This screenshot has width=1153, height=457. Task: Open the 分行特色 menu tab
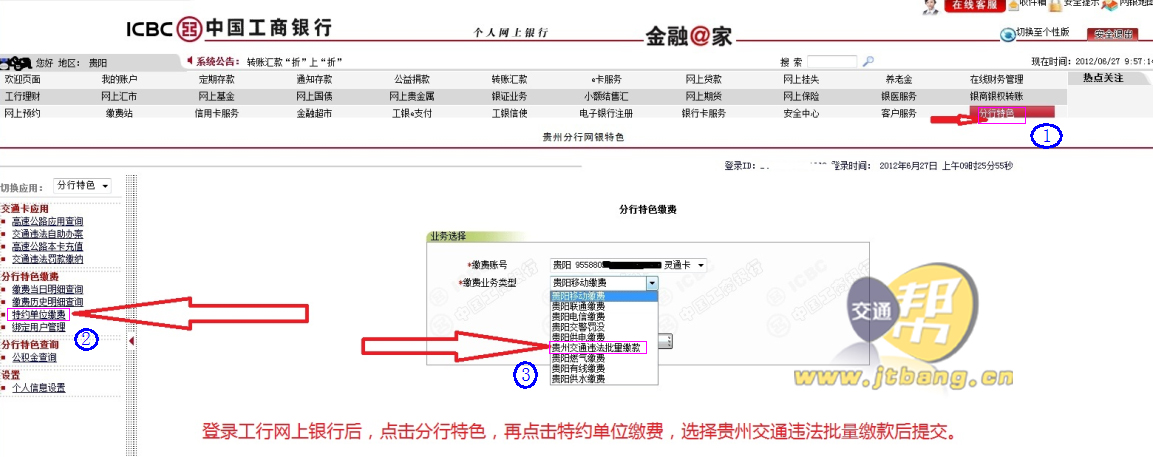coord(1012,113)
